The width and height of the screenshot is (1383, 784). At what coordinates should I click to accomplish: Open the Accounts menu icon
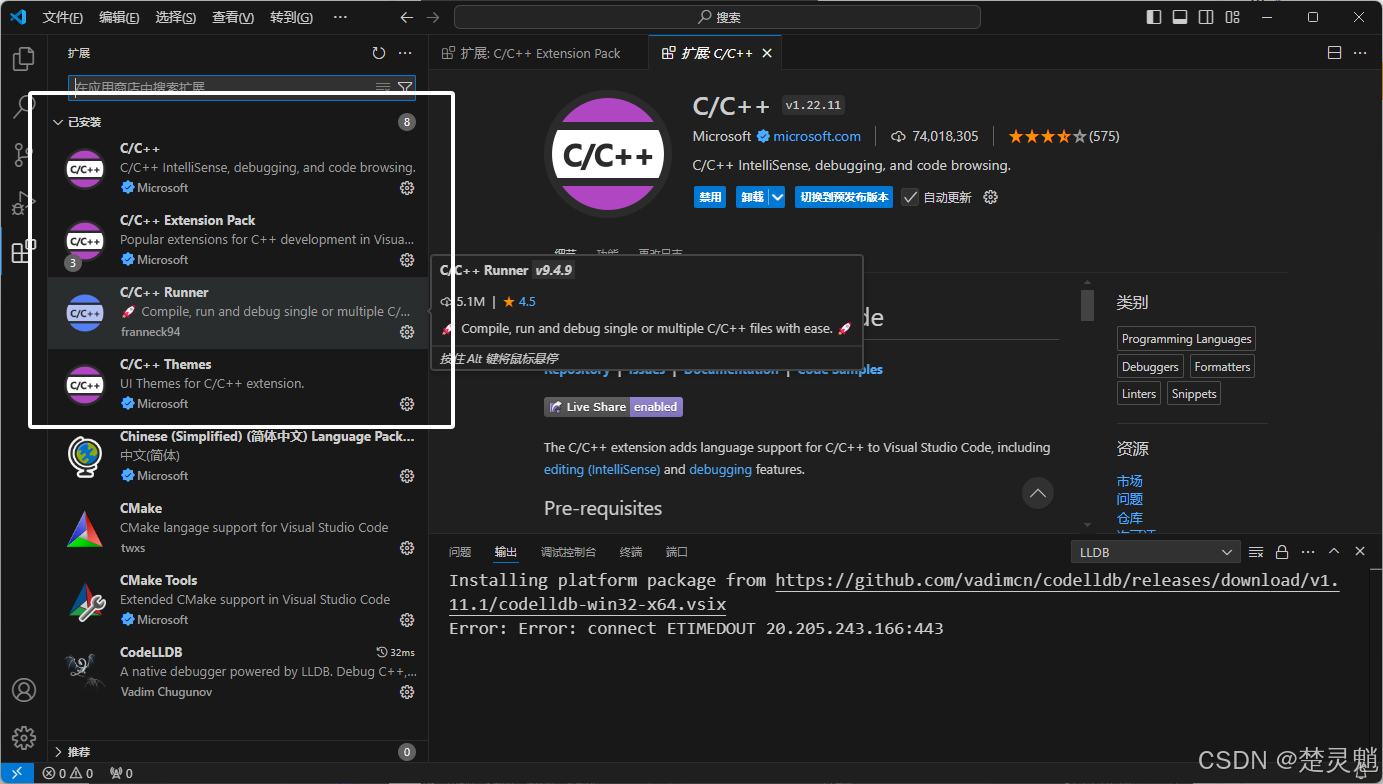(x=24, y=690)
